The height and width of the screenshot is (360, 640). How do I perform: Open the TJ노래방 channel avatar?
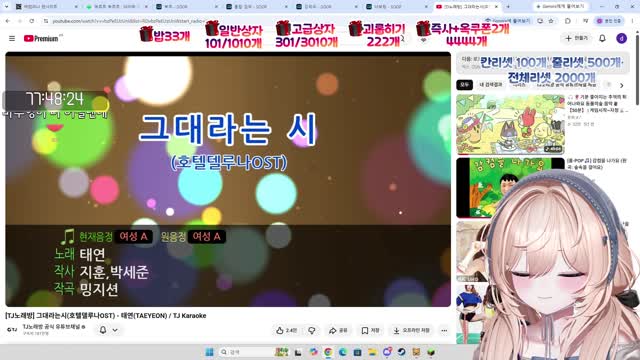(x=12, y=330)
